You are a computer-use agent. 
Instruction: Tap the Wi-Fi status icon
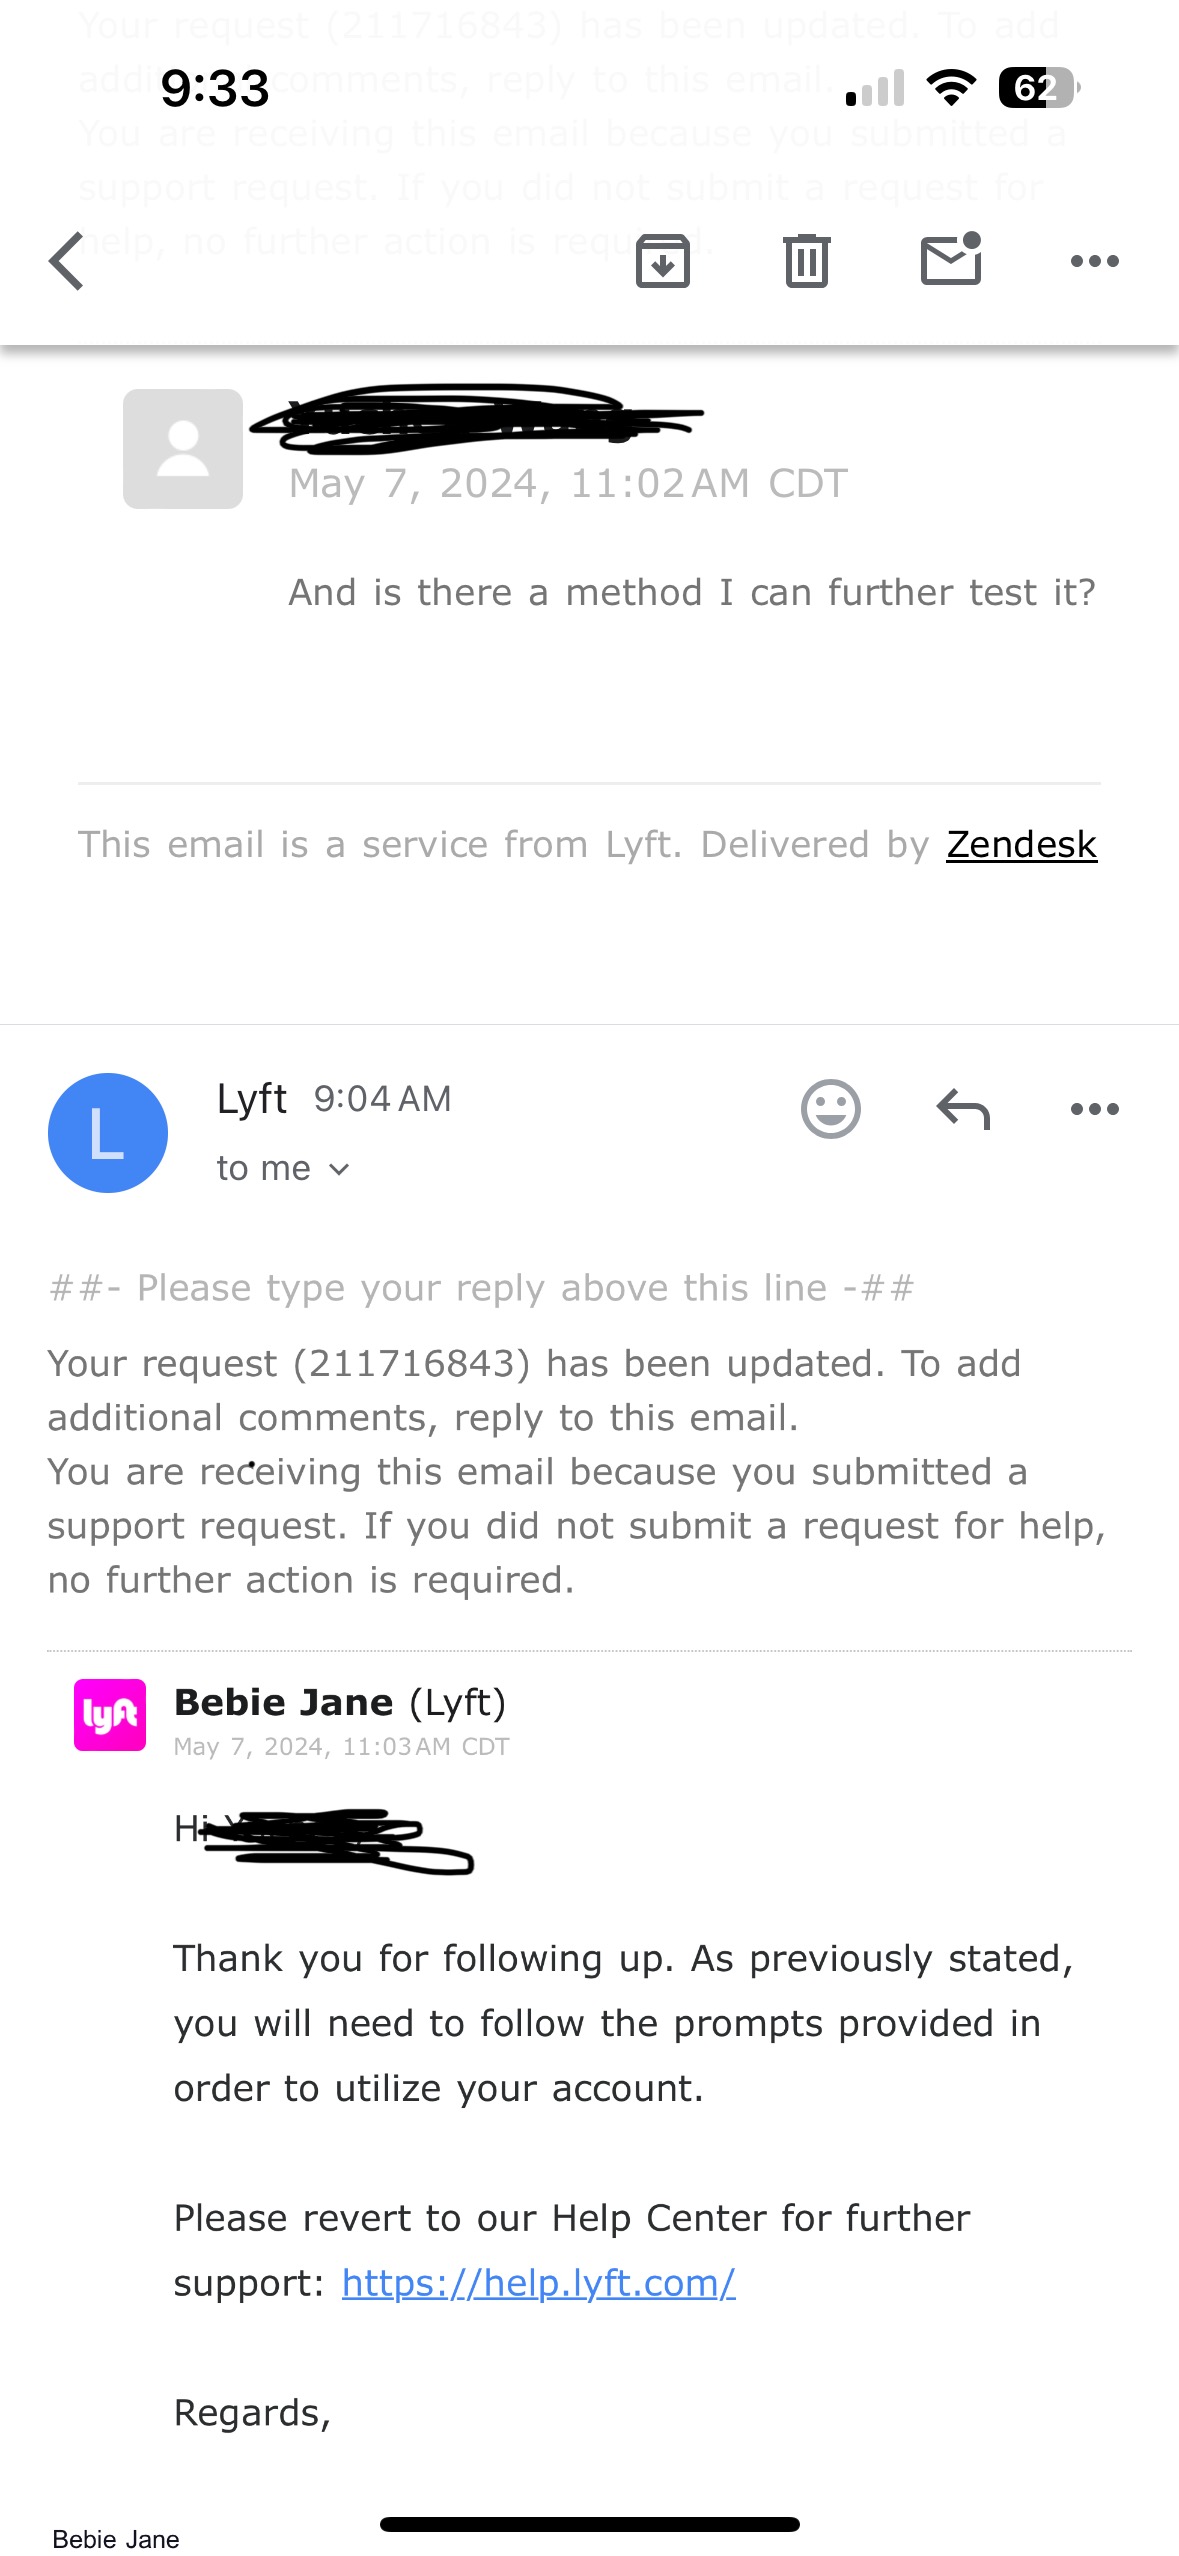950,89
